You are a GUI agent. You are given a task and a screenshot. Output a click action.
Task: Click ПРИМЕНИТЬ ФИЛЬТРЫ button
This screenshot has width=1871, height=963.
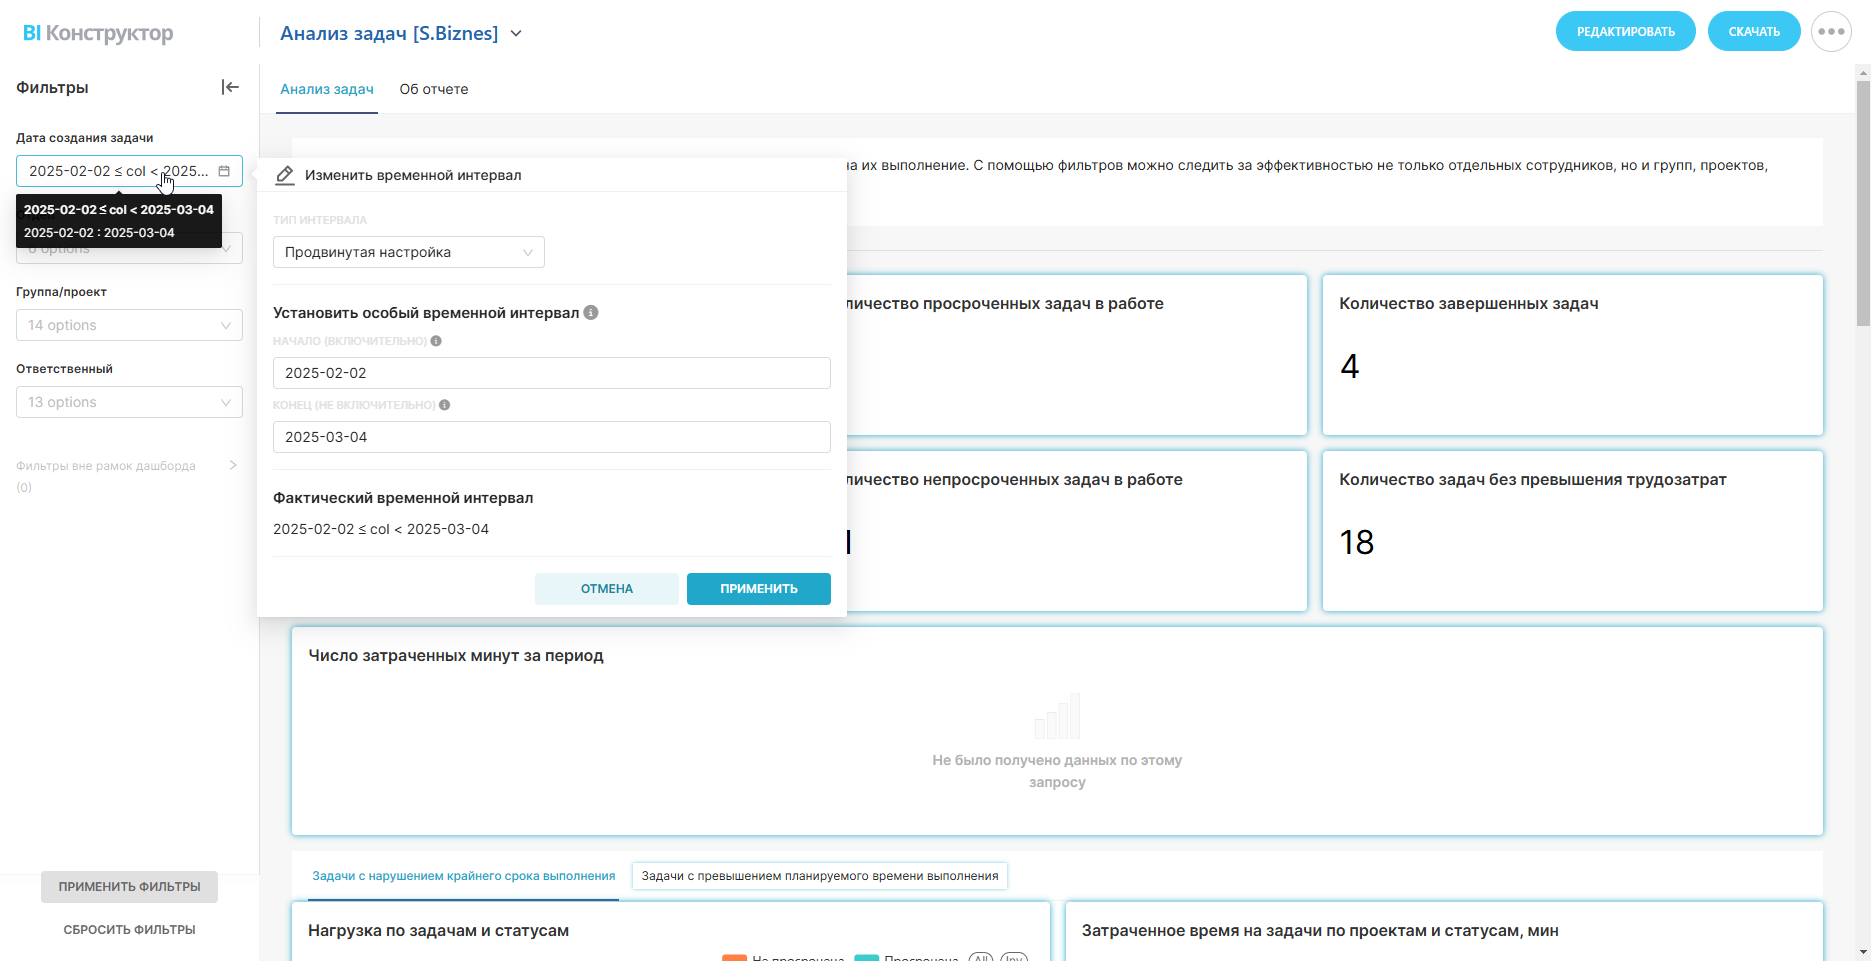click(129, 887)
